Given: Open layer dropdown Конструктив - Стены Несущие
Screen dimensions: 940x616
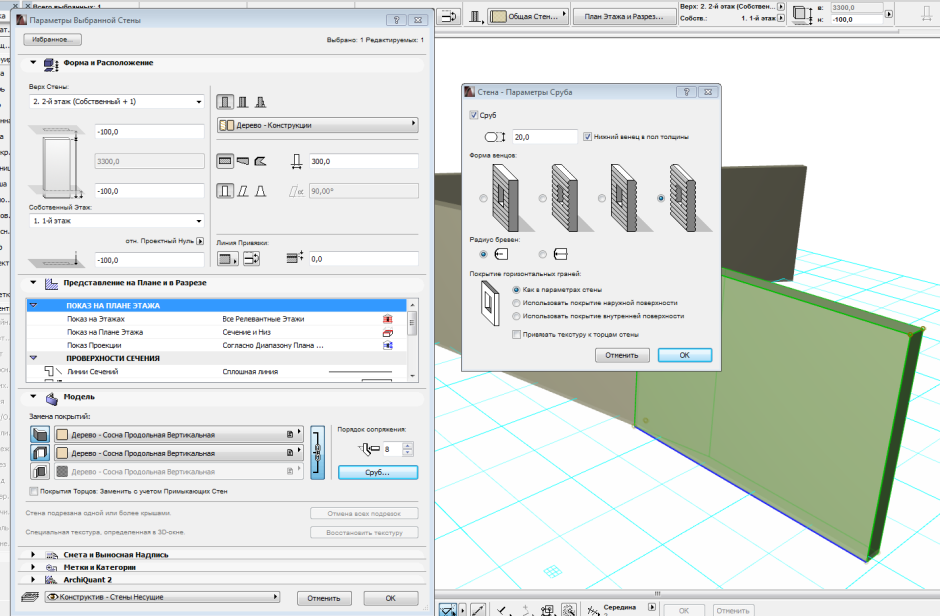Looking at the screenshot, I should pyautogui.click(x=162, y=597).
